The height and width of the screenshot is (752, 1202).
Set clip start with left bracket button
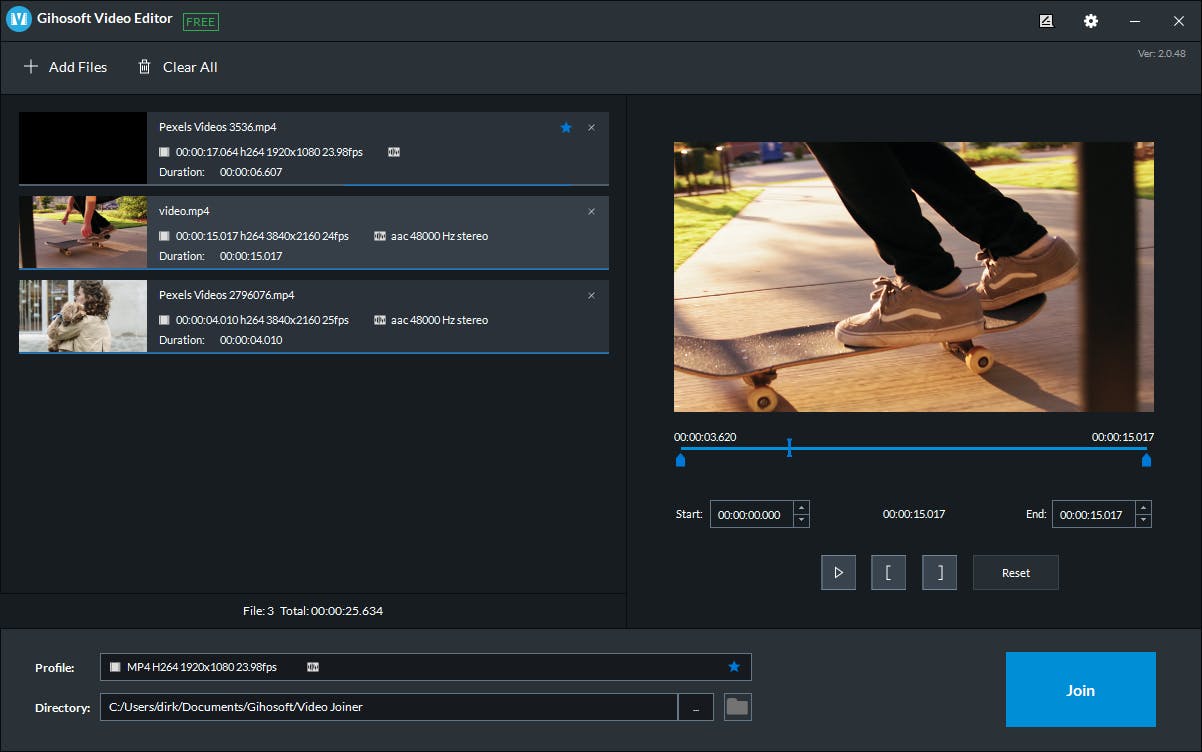coord(888,573)
